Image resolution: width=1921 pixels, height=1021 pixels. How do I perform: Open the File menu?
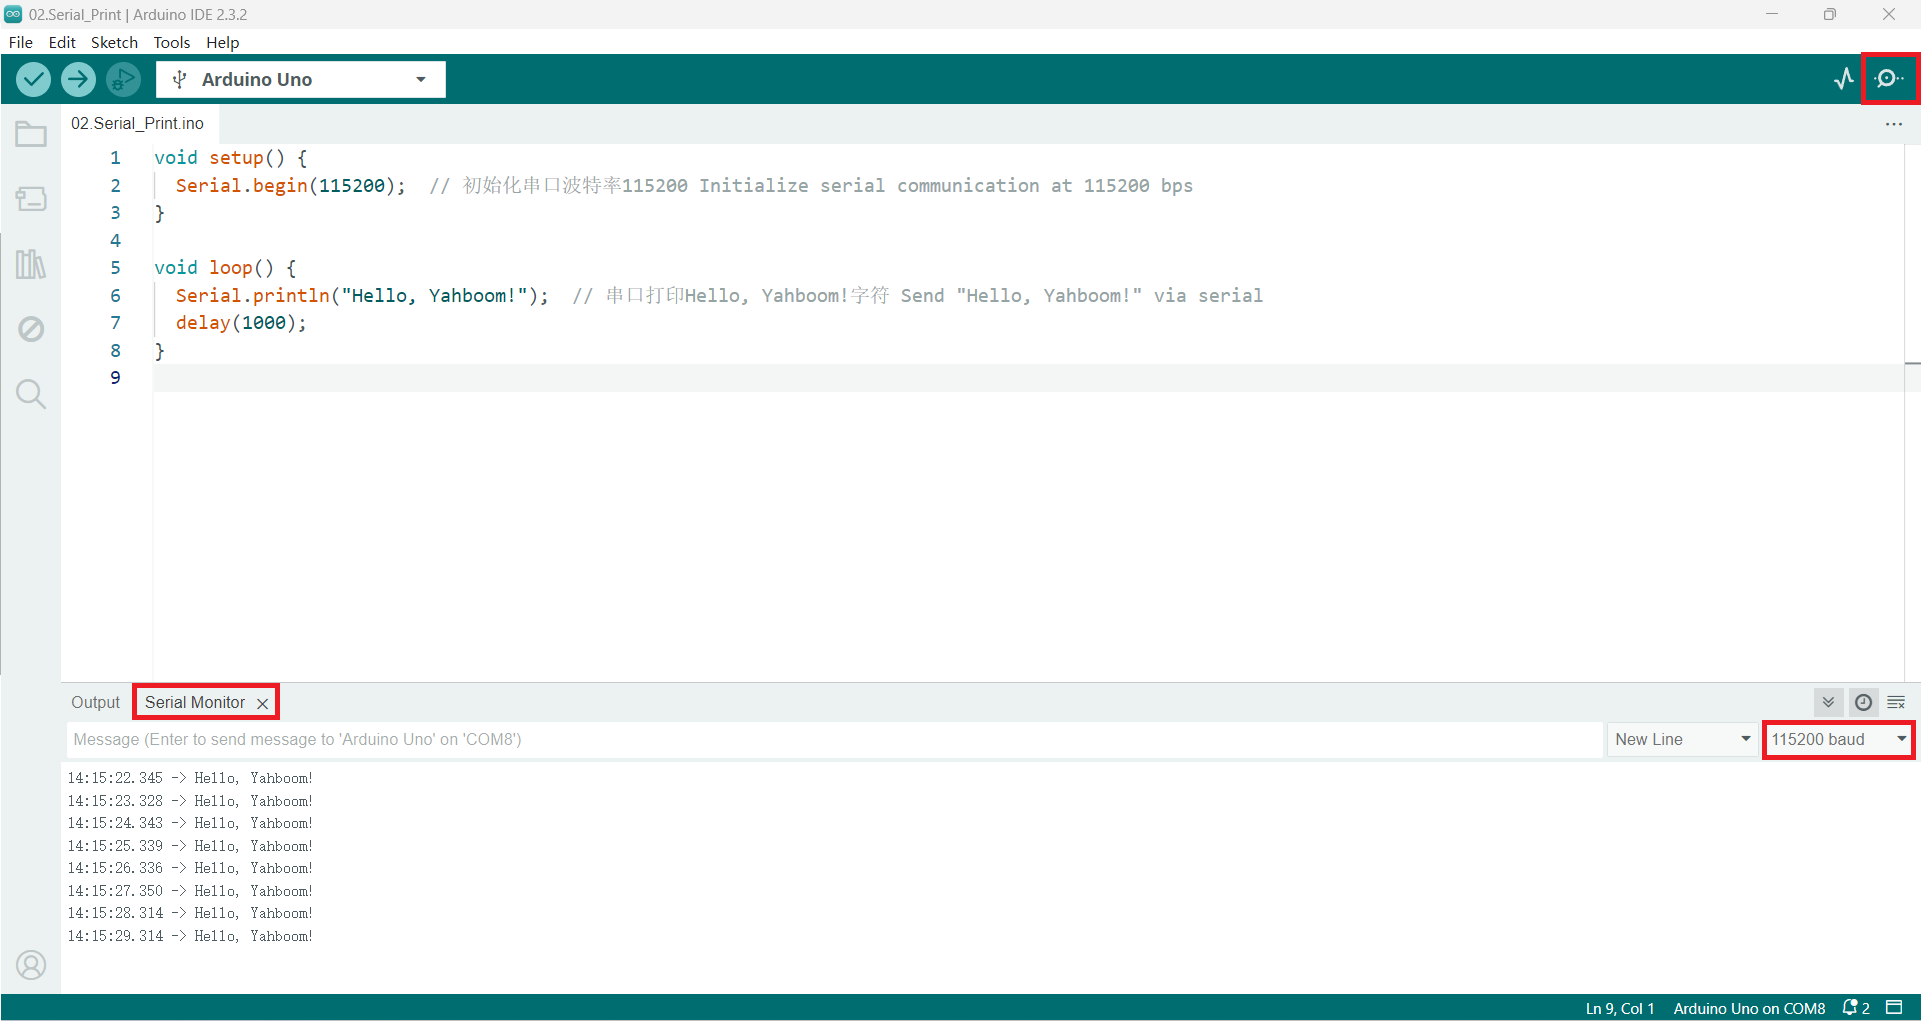click(x=21, y=42)
